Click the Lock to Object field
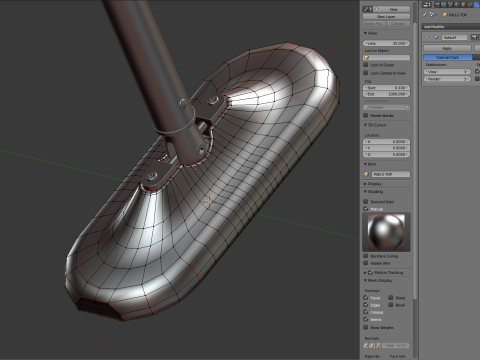 386,58
